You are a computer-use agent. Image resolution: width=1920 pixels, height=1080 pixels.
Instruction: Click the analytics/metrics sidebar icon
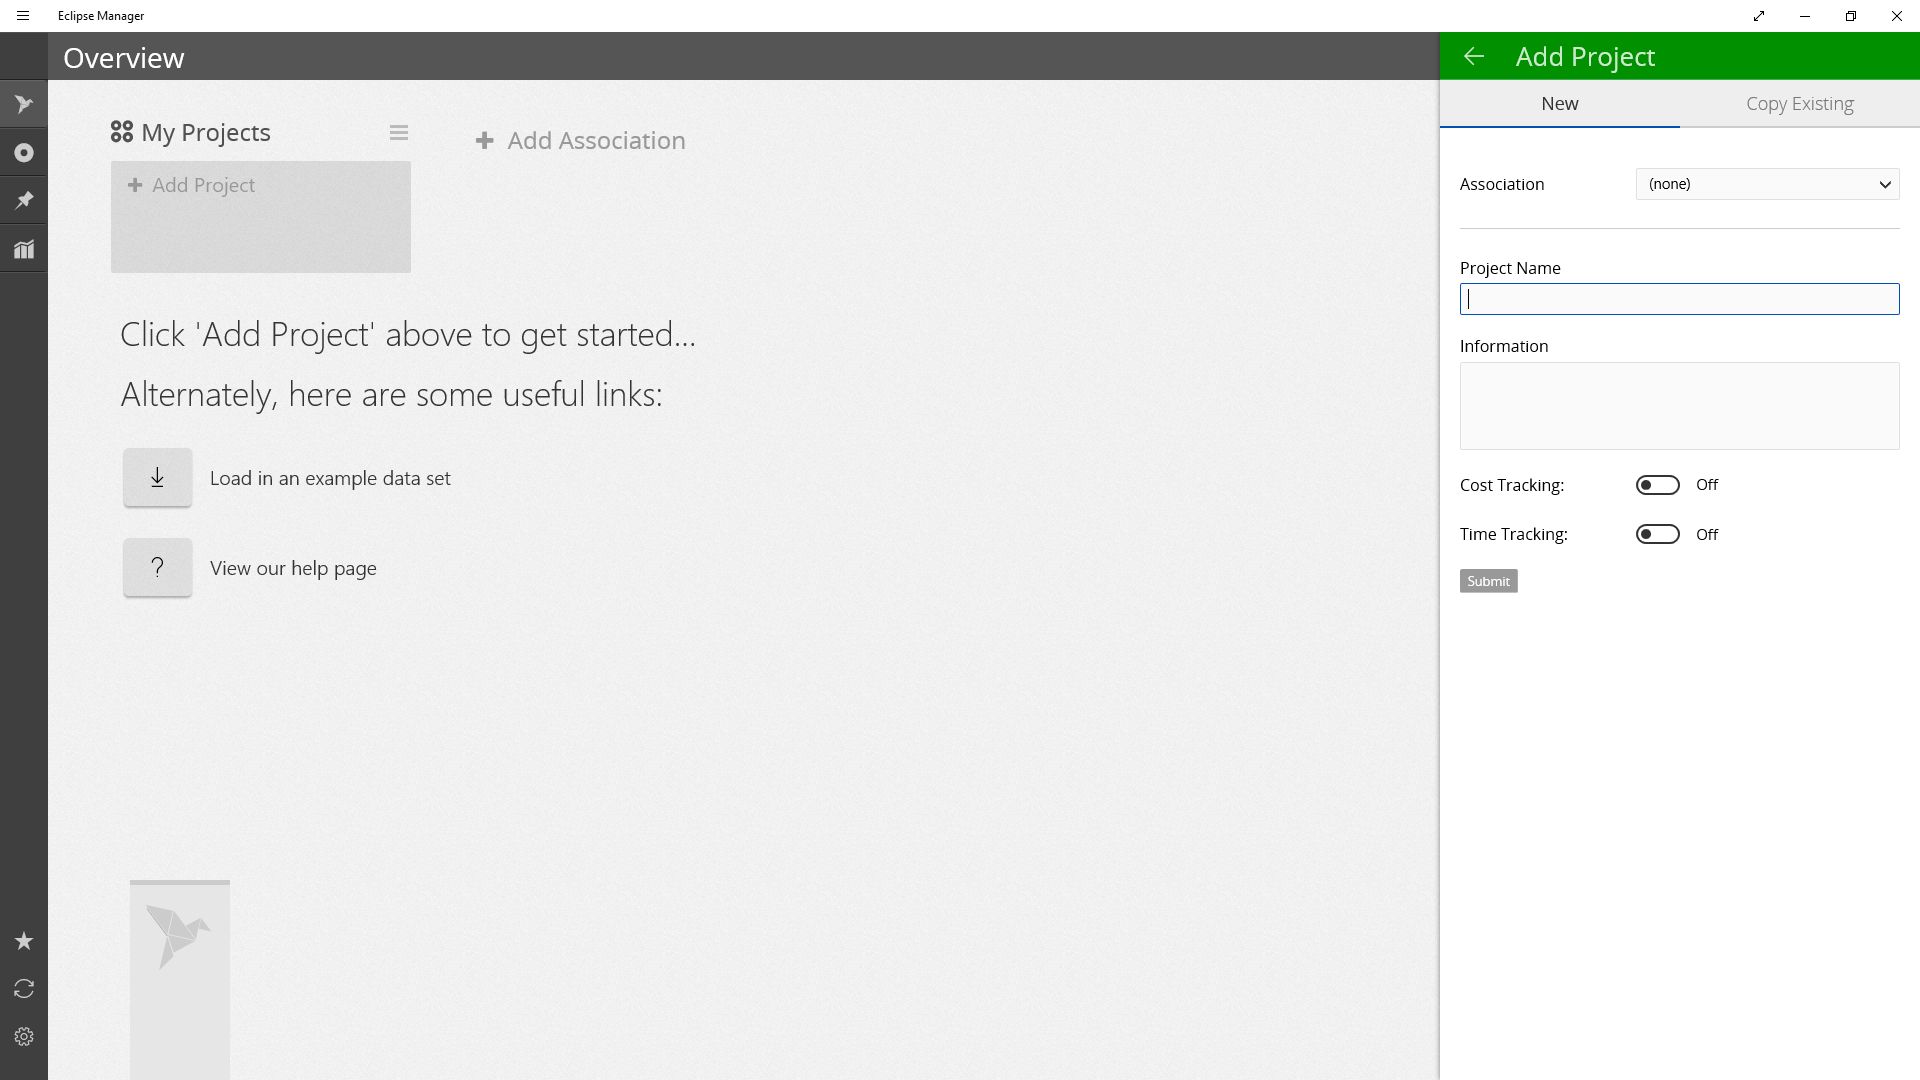(x=24, y=249)
